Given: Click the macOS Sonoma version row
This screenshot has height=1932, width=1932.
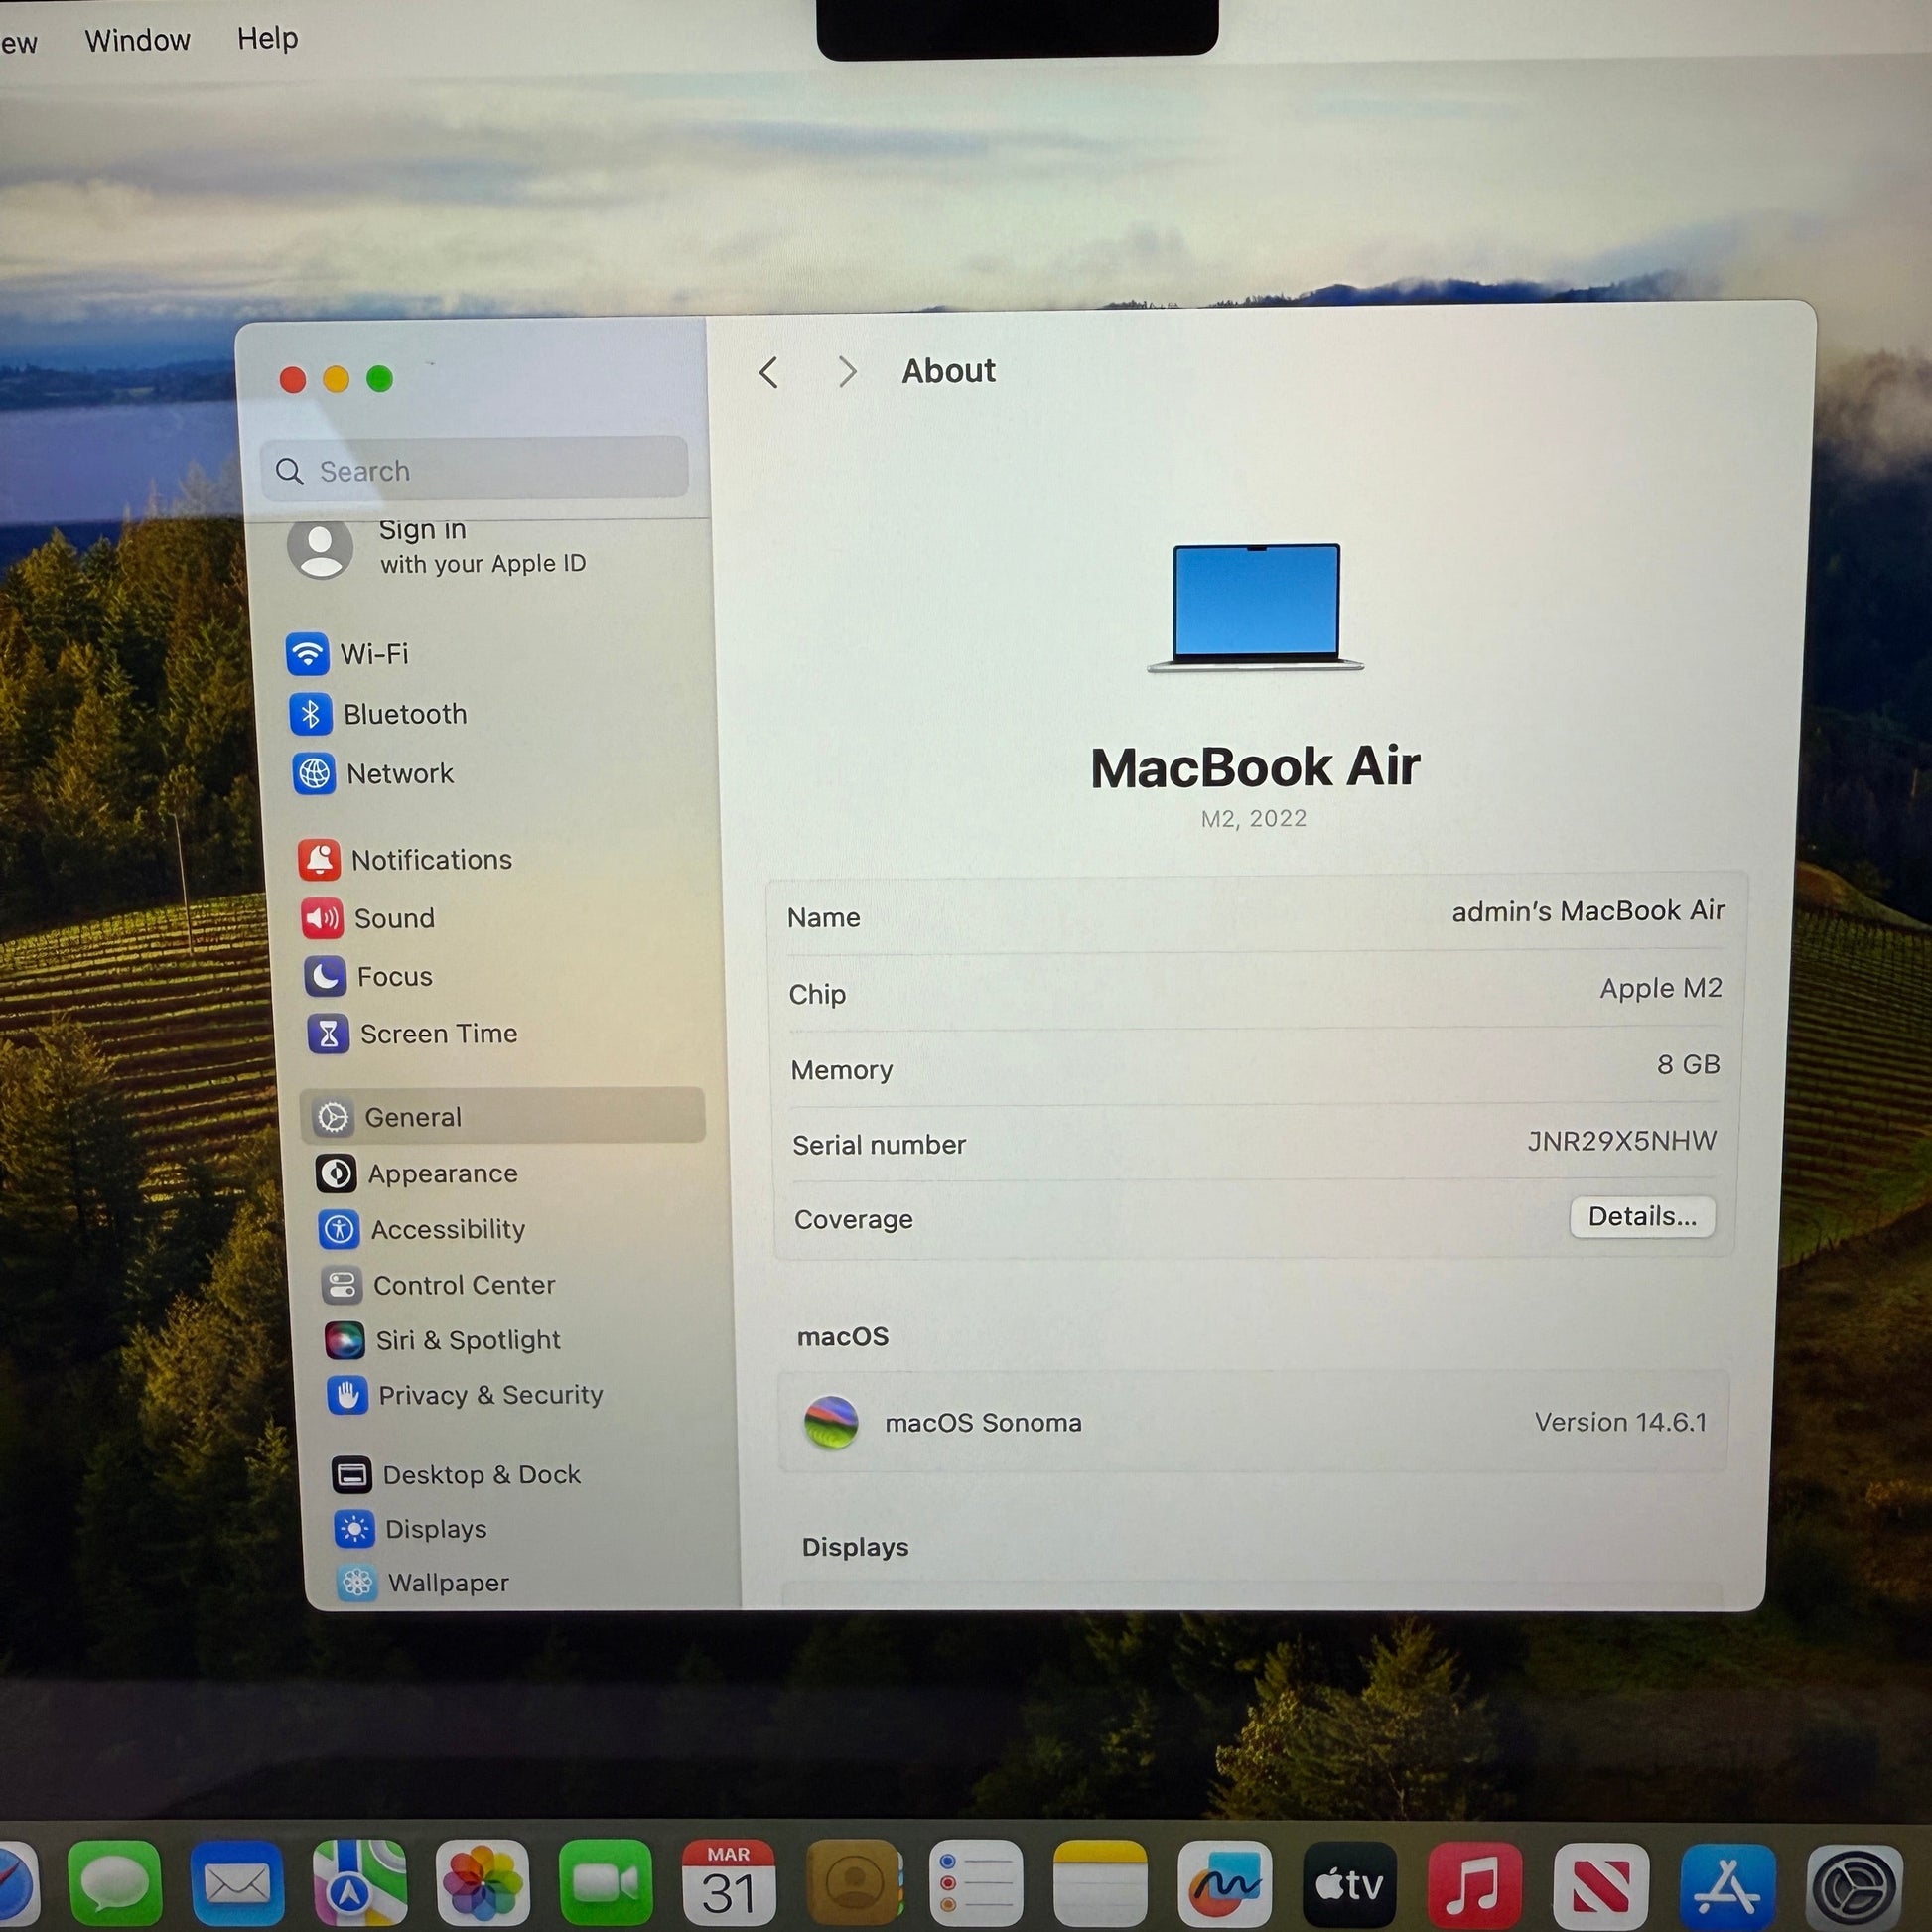Looking at the screenshot, I should (x=1255, y=1422).
